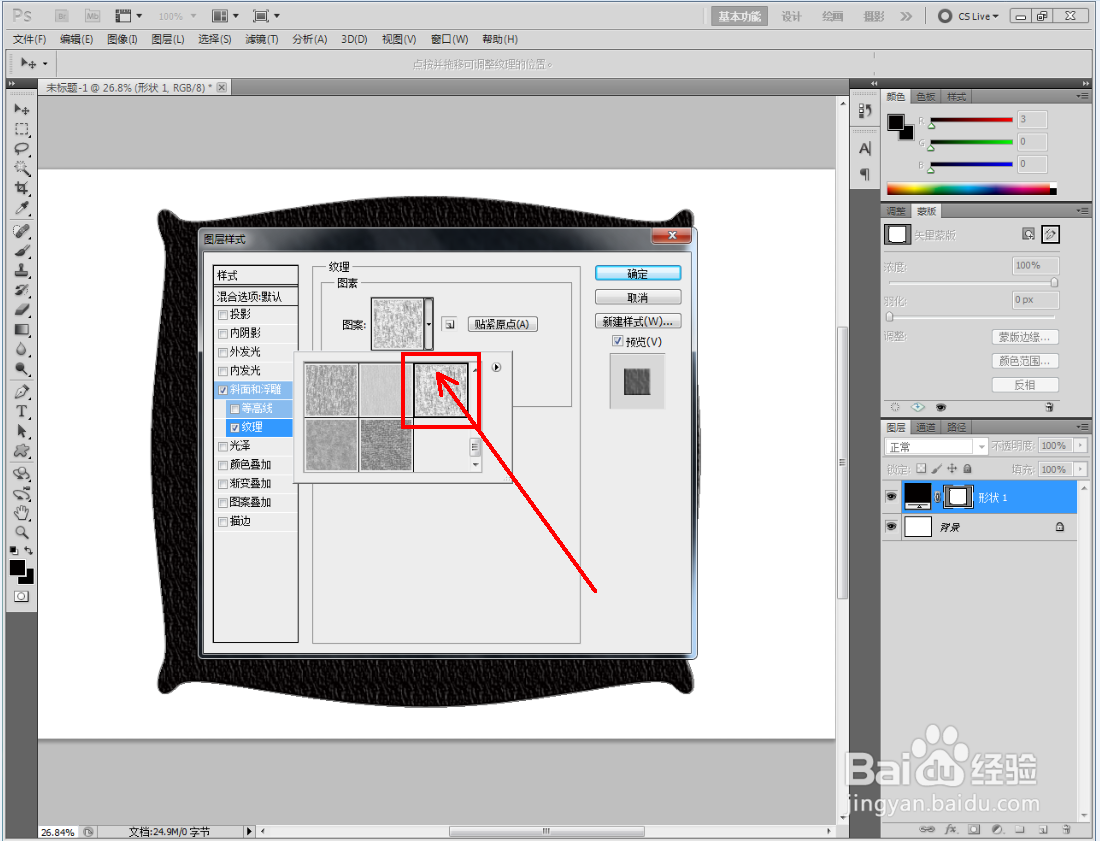Viewport: 1100px width, 841px height.
Task: Enable the 内发光 checkbox
Action: [x=223, y=371]
